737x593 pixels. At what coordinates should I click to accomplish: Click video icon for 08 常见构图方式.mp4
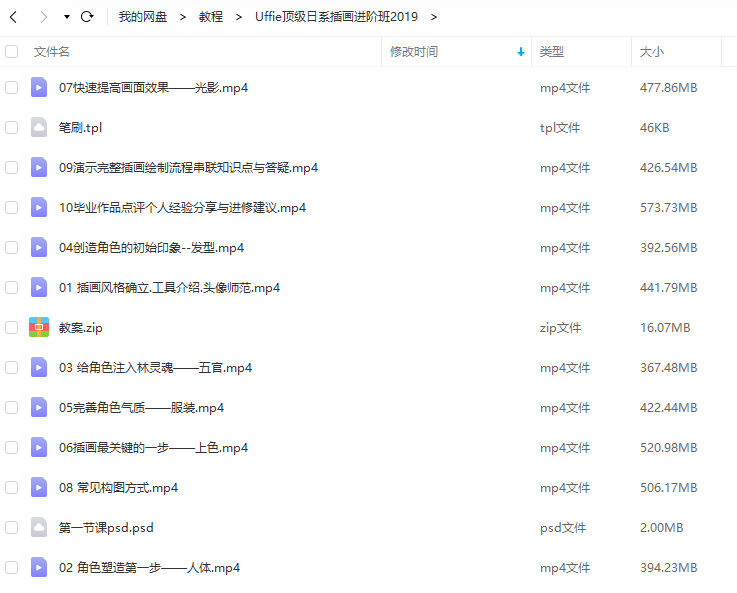39,487
